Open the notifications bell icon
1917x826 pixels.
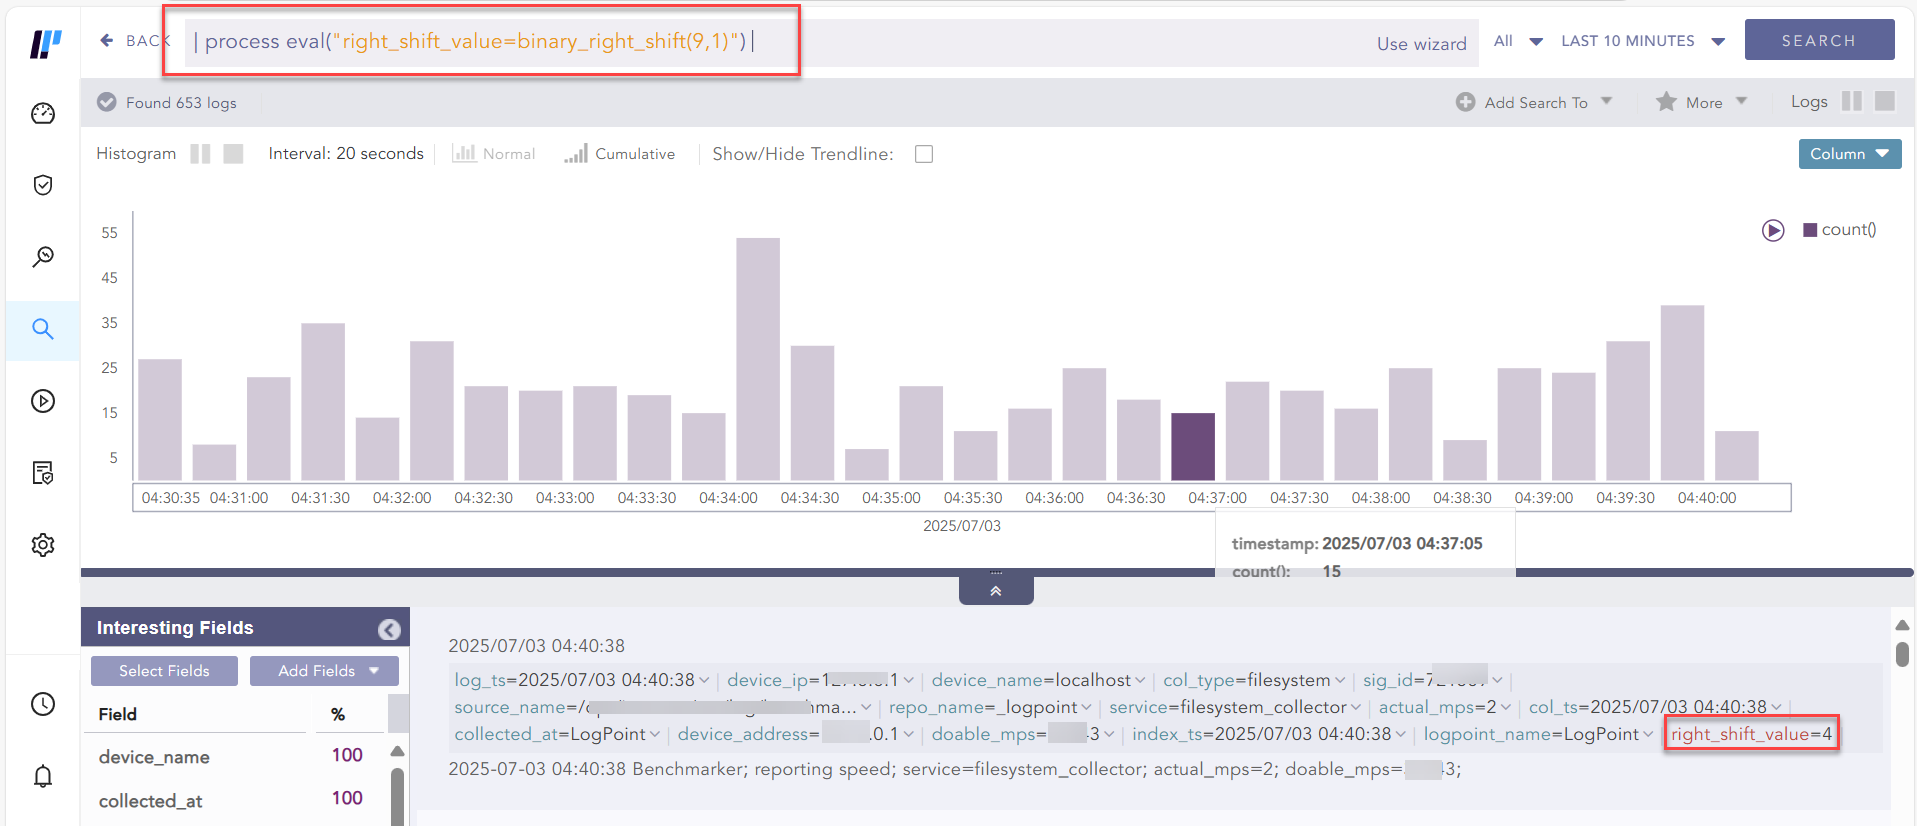pyautogui.click(x=43, y=776)
